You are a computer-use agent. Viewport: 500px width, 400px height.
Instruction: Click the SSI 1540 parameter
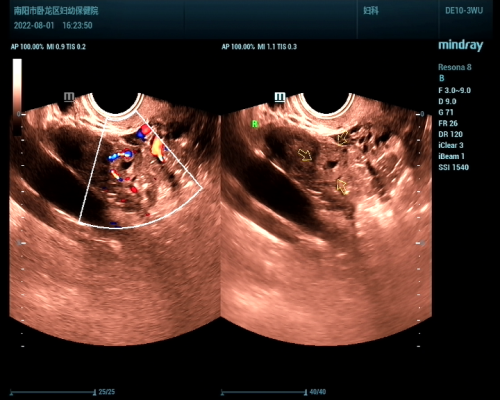tap(454, 167)
